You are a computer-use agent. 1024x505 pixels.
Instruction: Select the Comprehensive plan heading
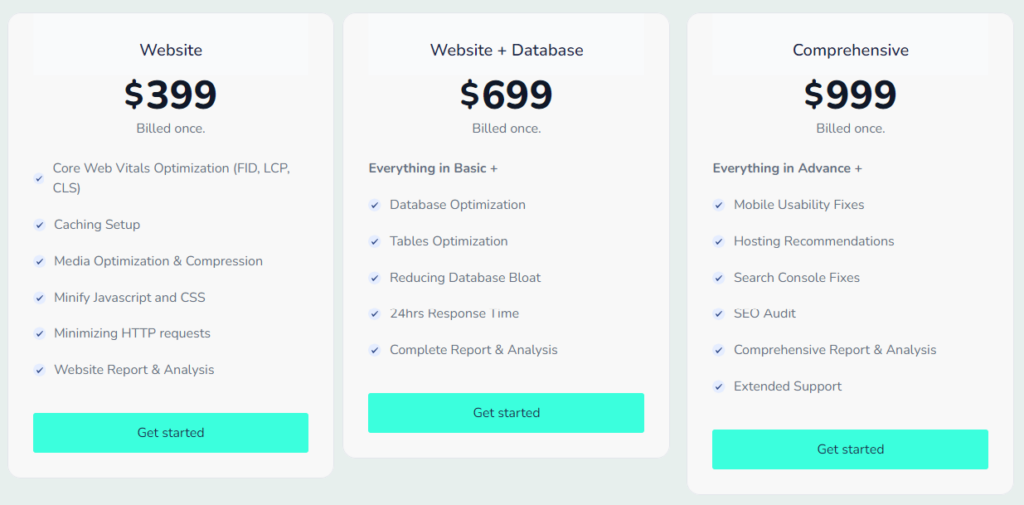(850, 50)
